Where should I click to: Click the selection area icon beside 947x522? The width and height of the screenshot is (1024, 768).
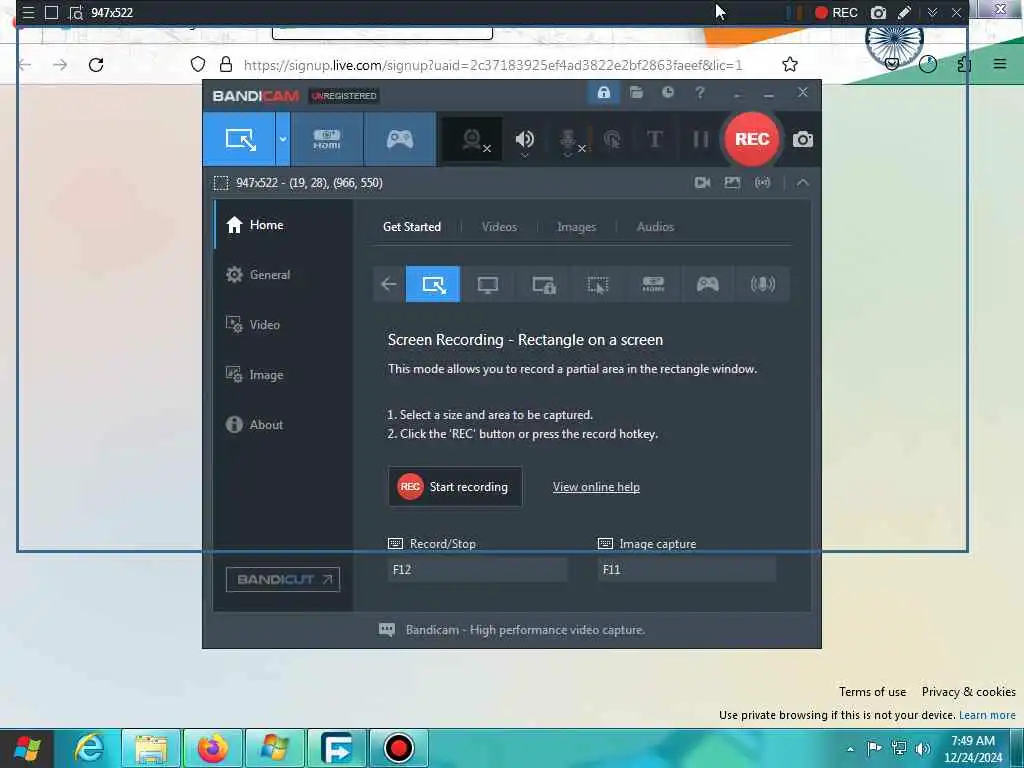tap(221, 183)
